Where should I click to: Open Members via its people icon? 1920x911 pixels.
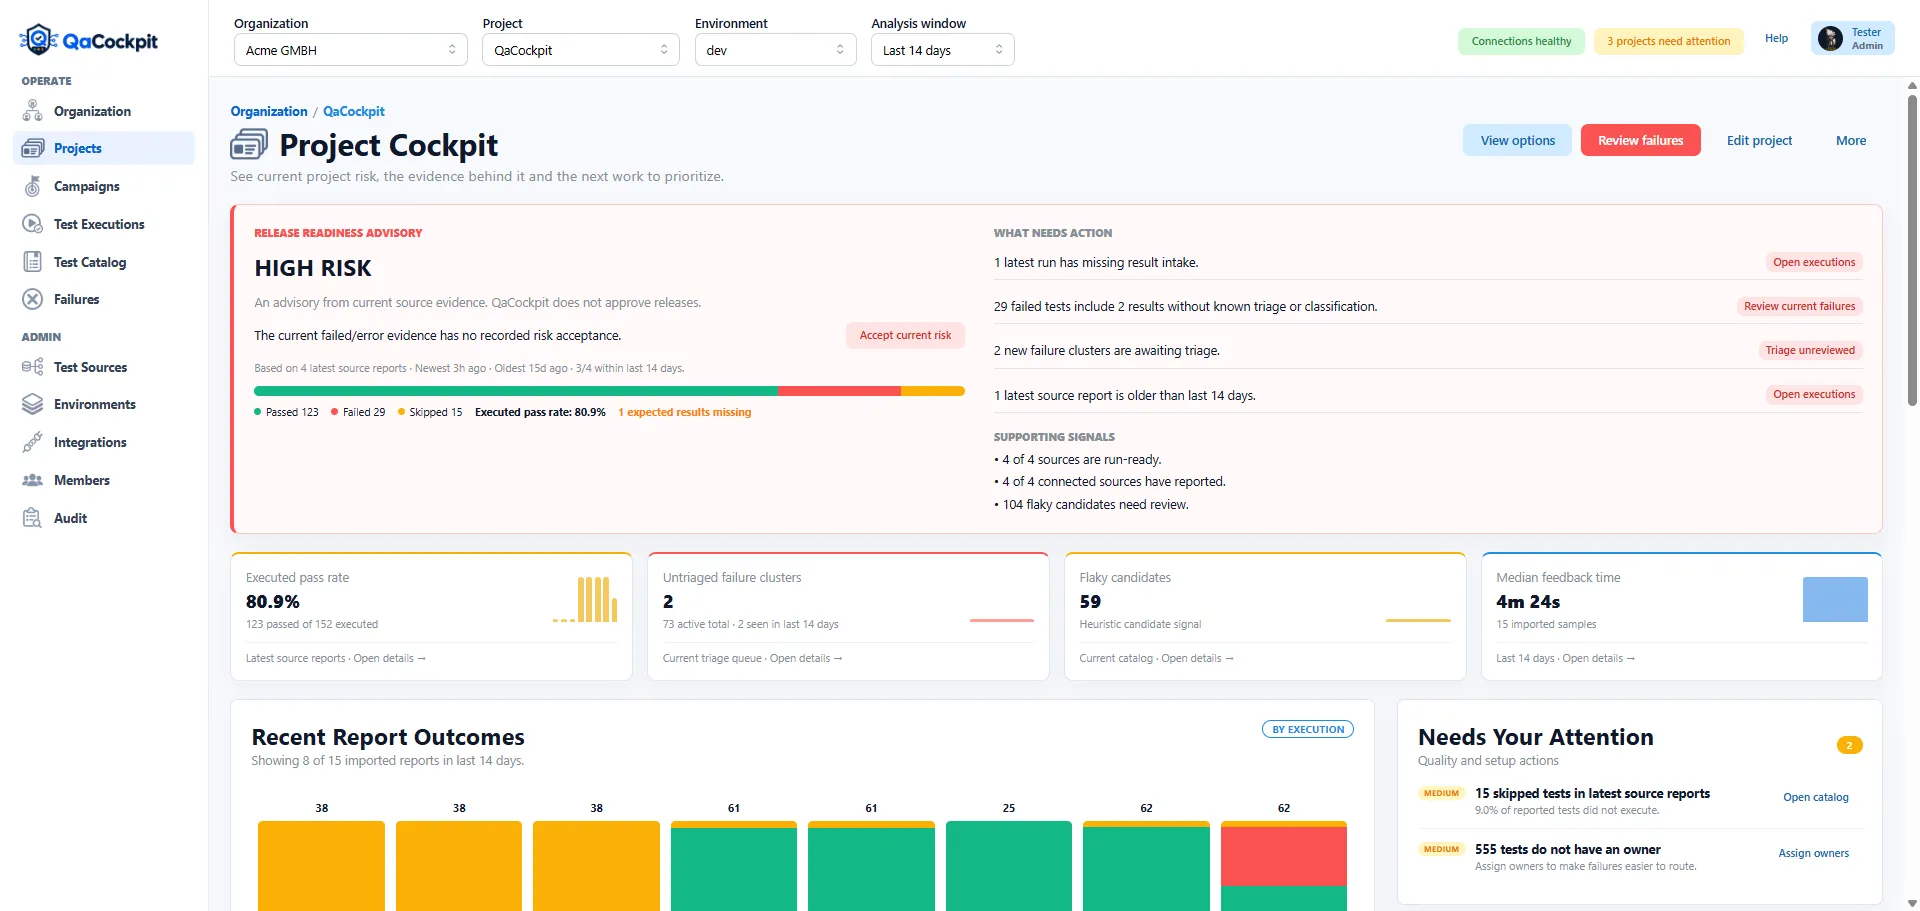33,480
